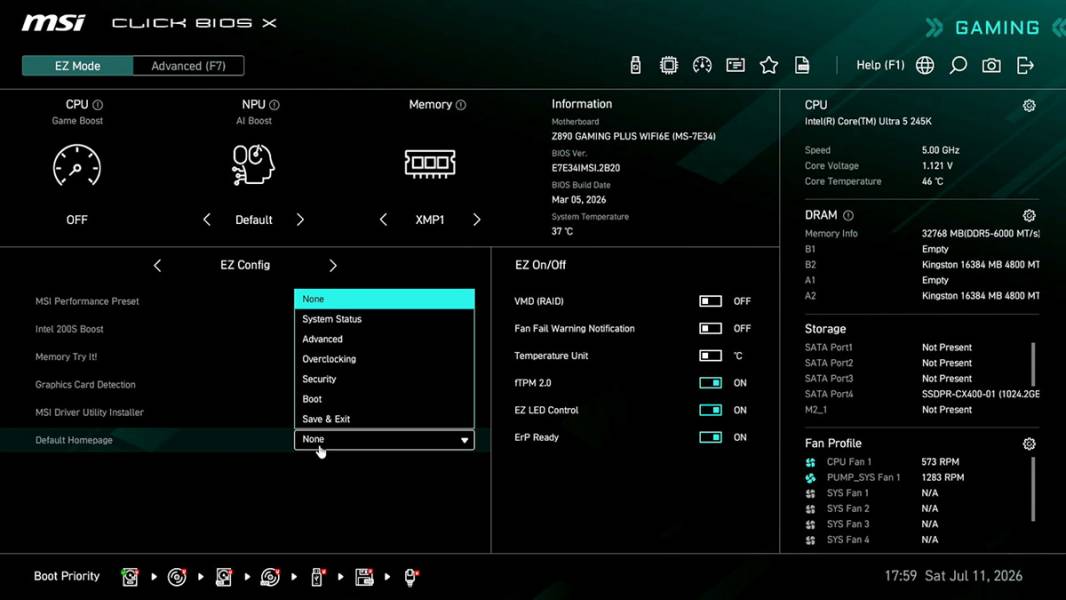Click PUMP_SYS Fan 1 1283 RPM row
The height and width of the screenshot is (600, 1066).
(884, 478)
